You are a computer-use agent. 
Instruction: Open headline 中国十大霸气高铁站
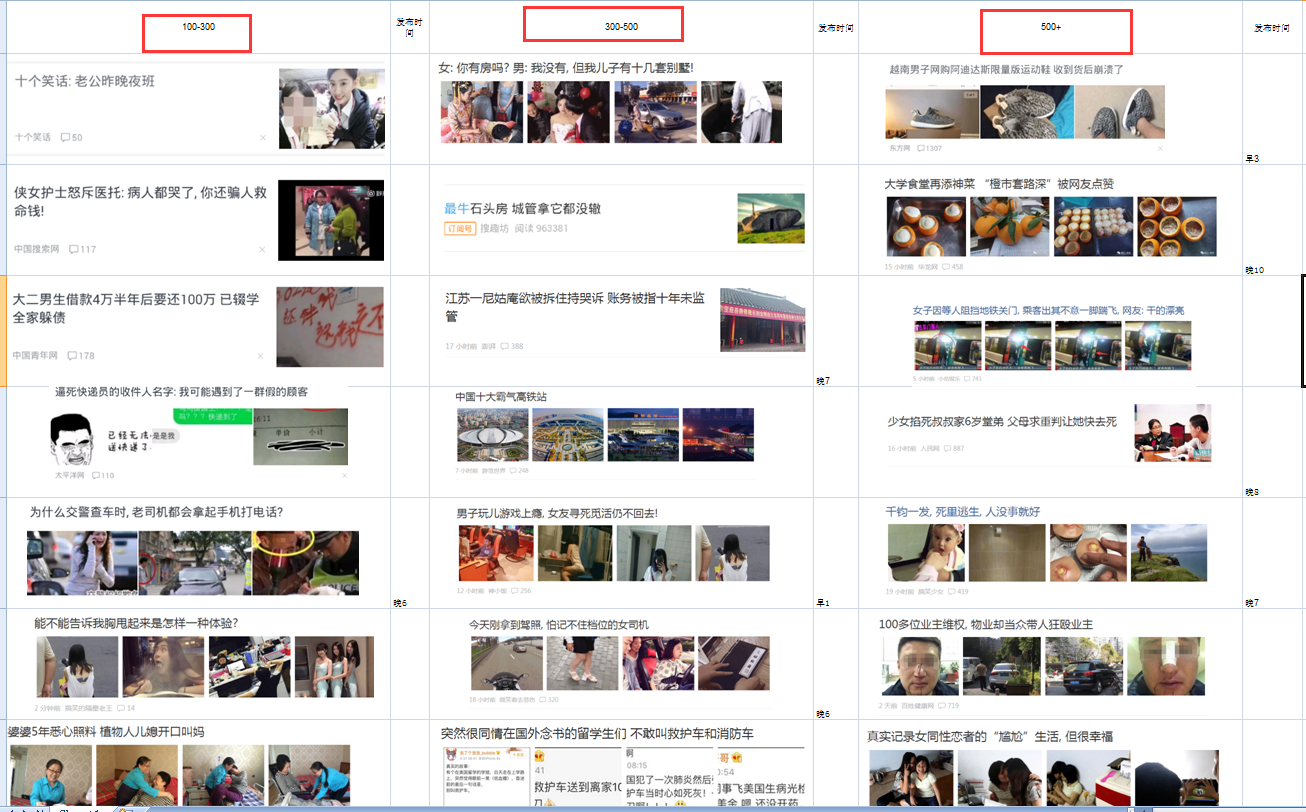point(501,397)
